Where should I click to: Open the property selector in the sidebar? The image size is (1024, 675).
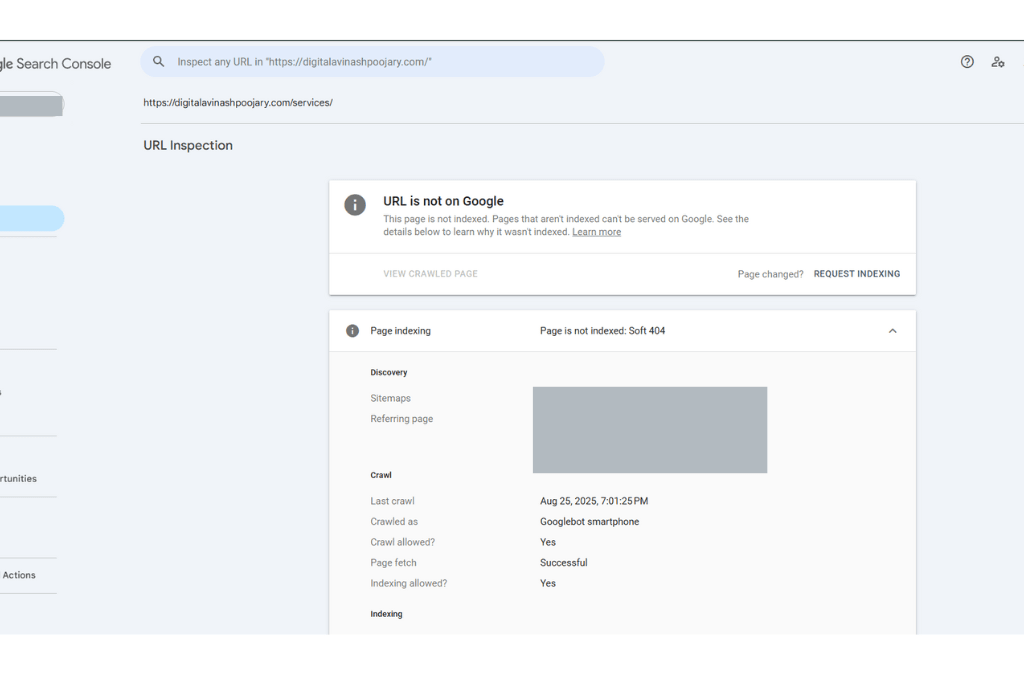click(x=30, y=103)
